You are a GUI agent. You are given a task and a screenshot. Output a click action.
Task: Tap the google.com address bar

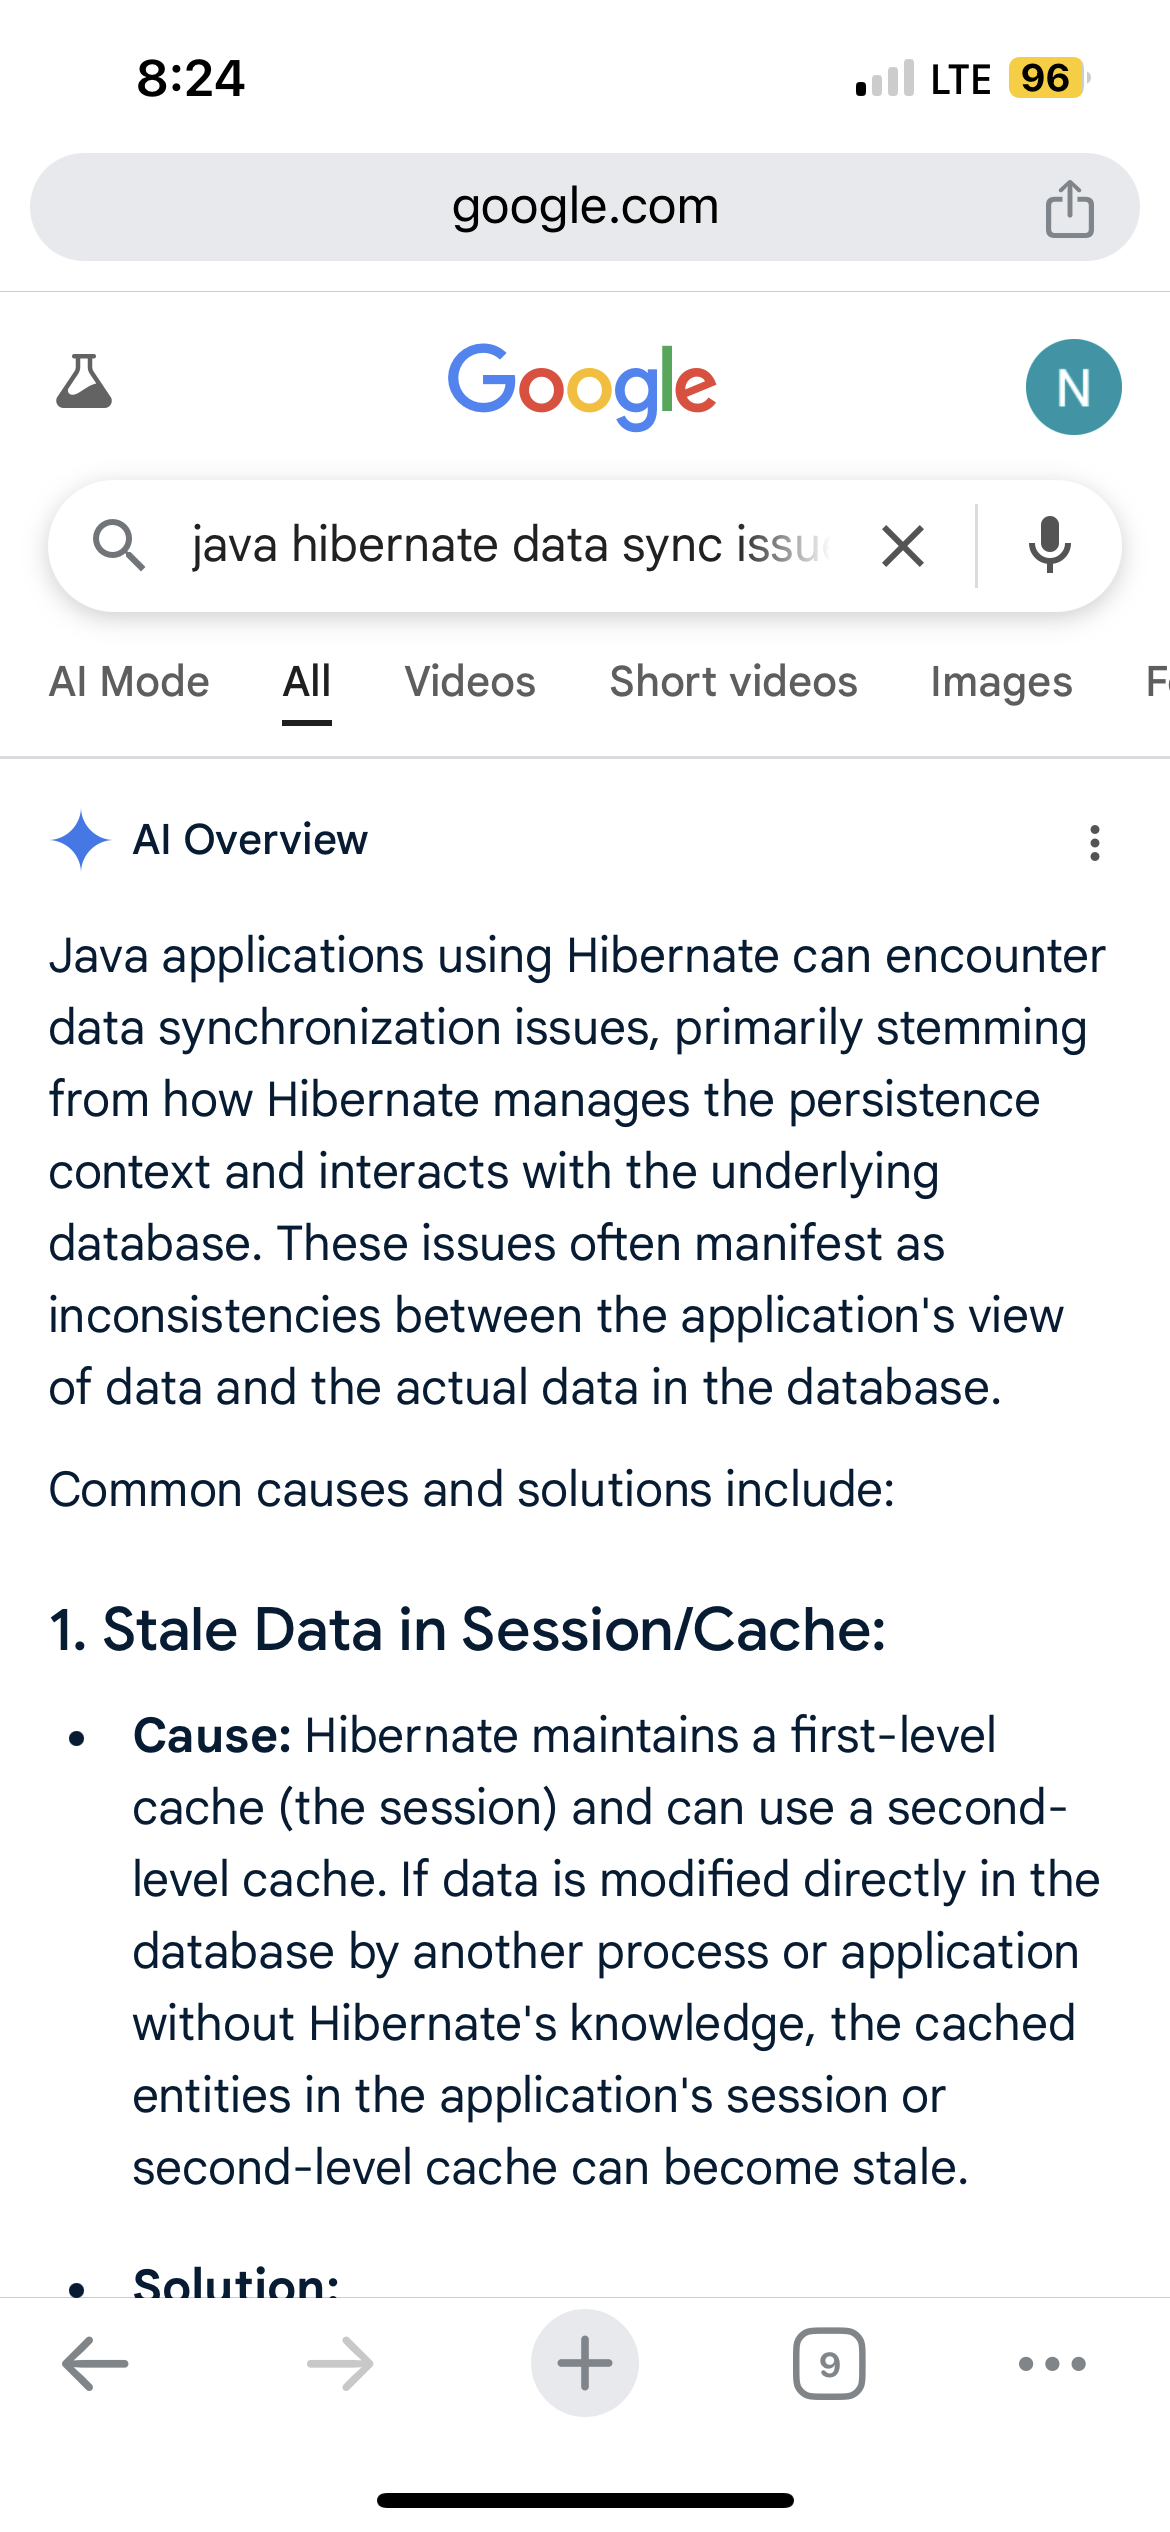[x=584, y=207]
